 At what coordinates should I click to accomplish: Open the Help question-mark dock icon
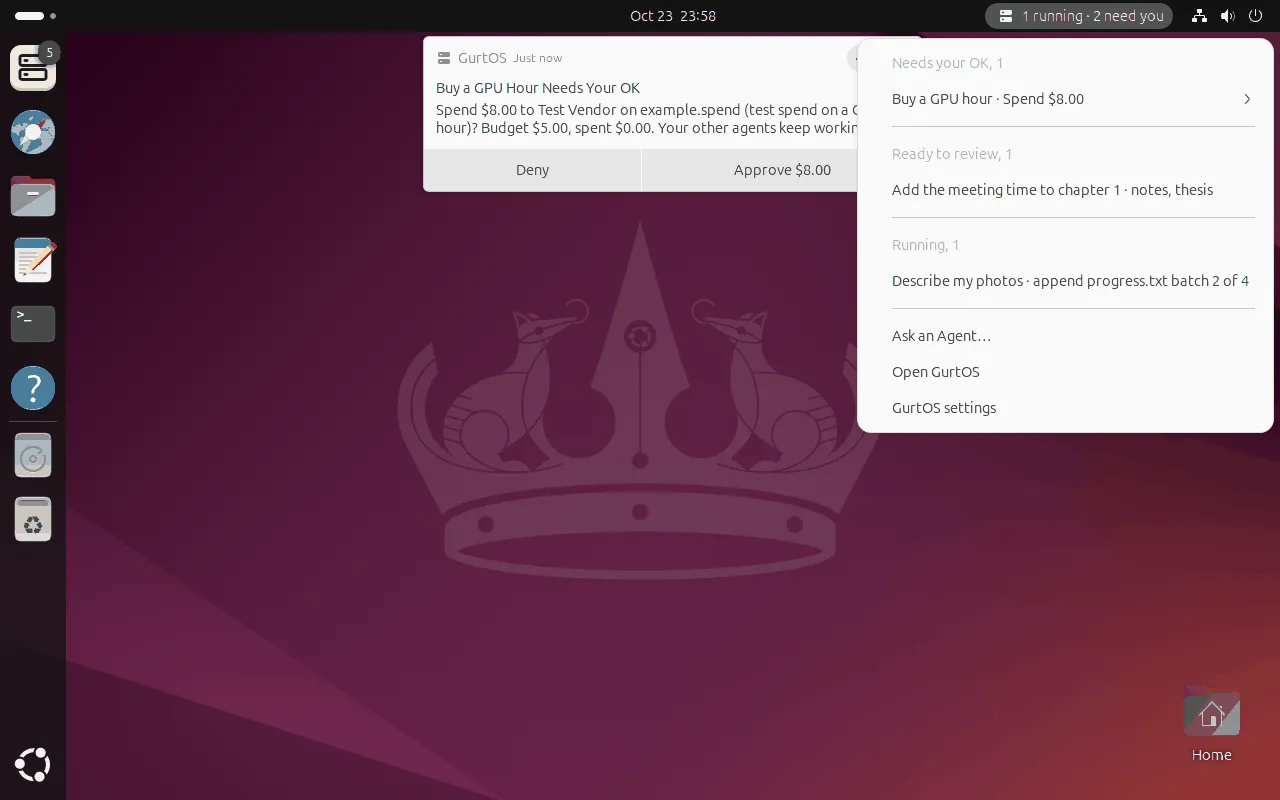(x=33, y=388)
